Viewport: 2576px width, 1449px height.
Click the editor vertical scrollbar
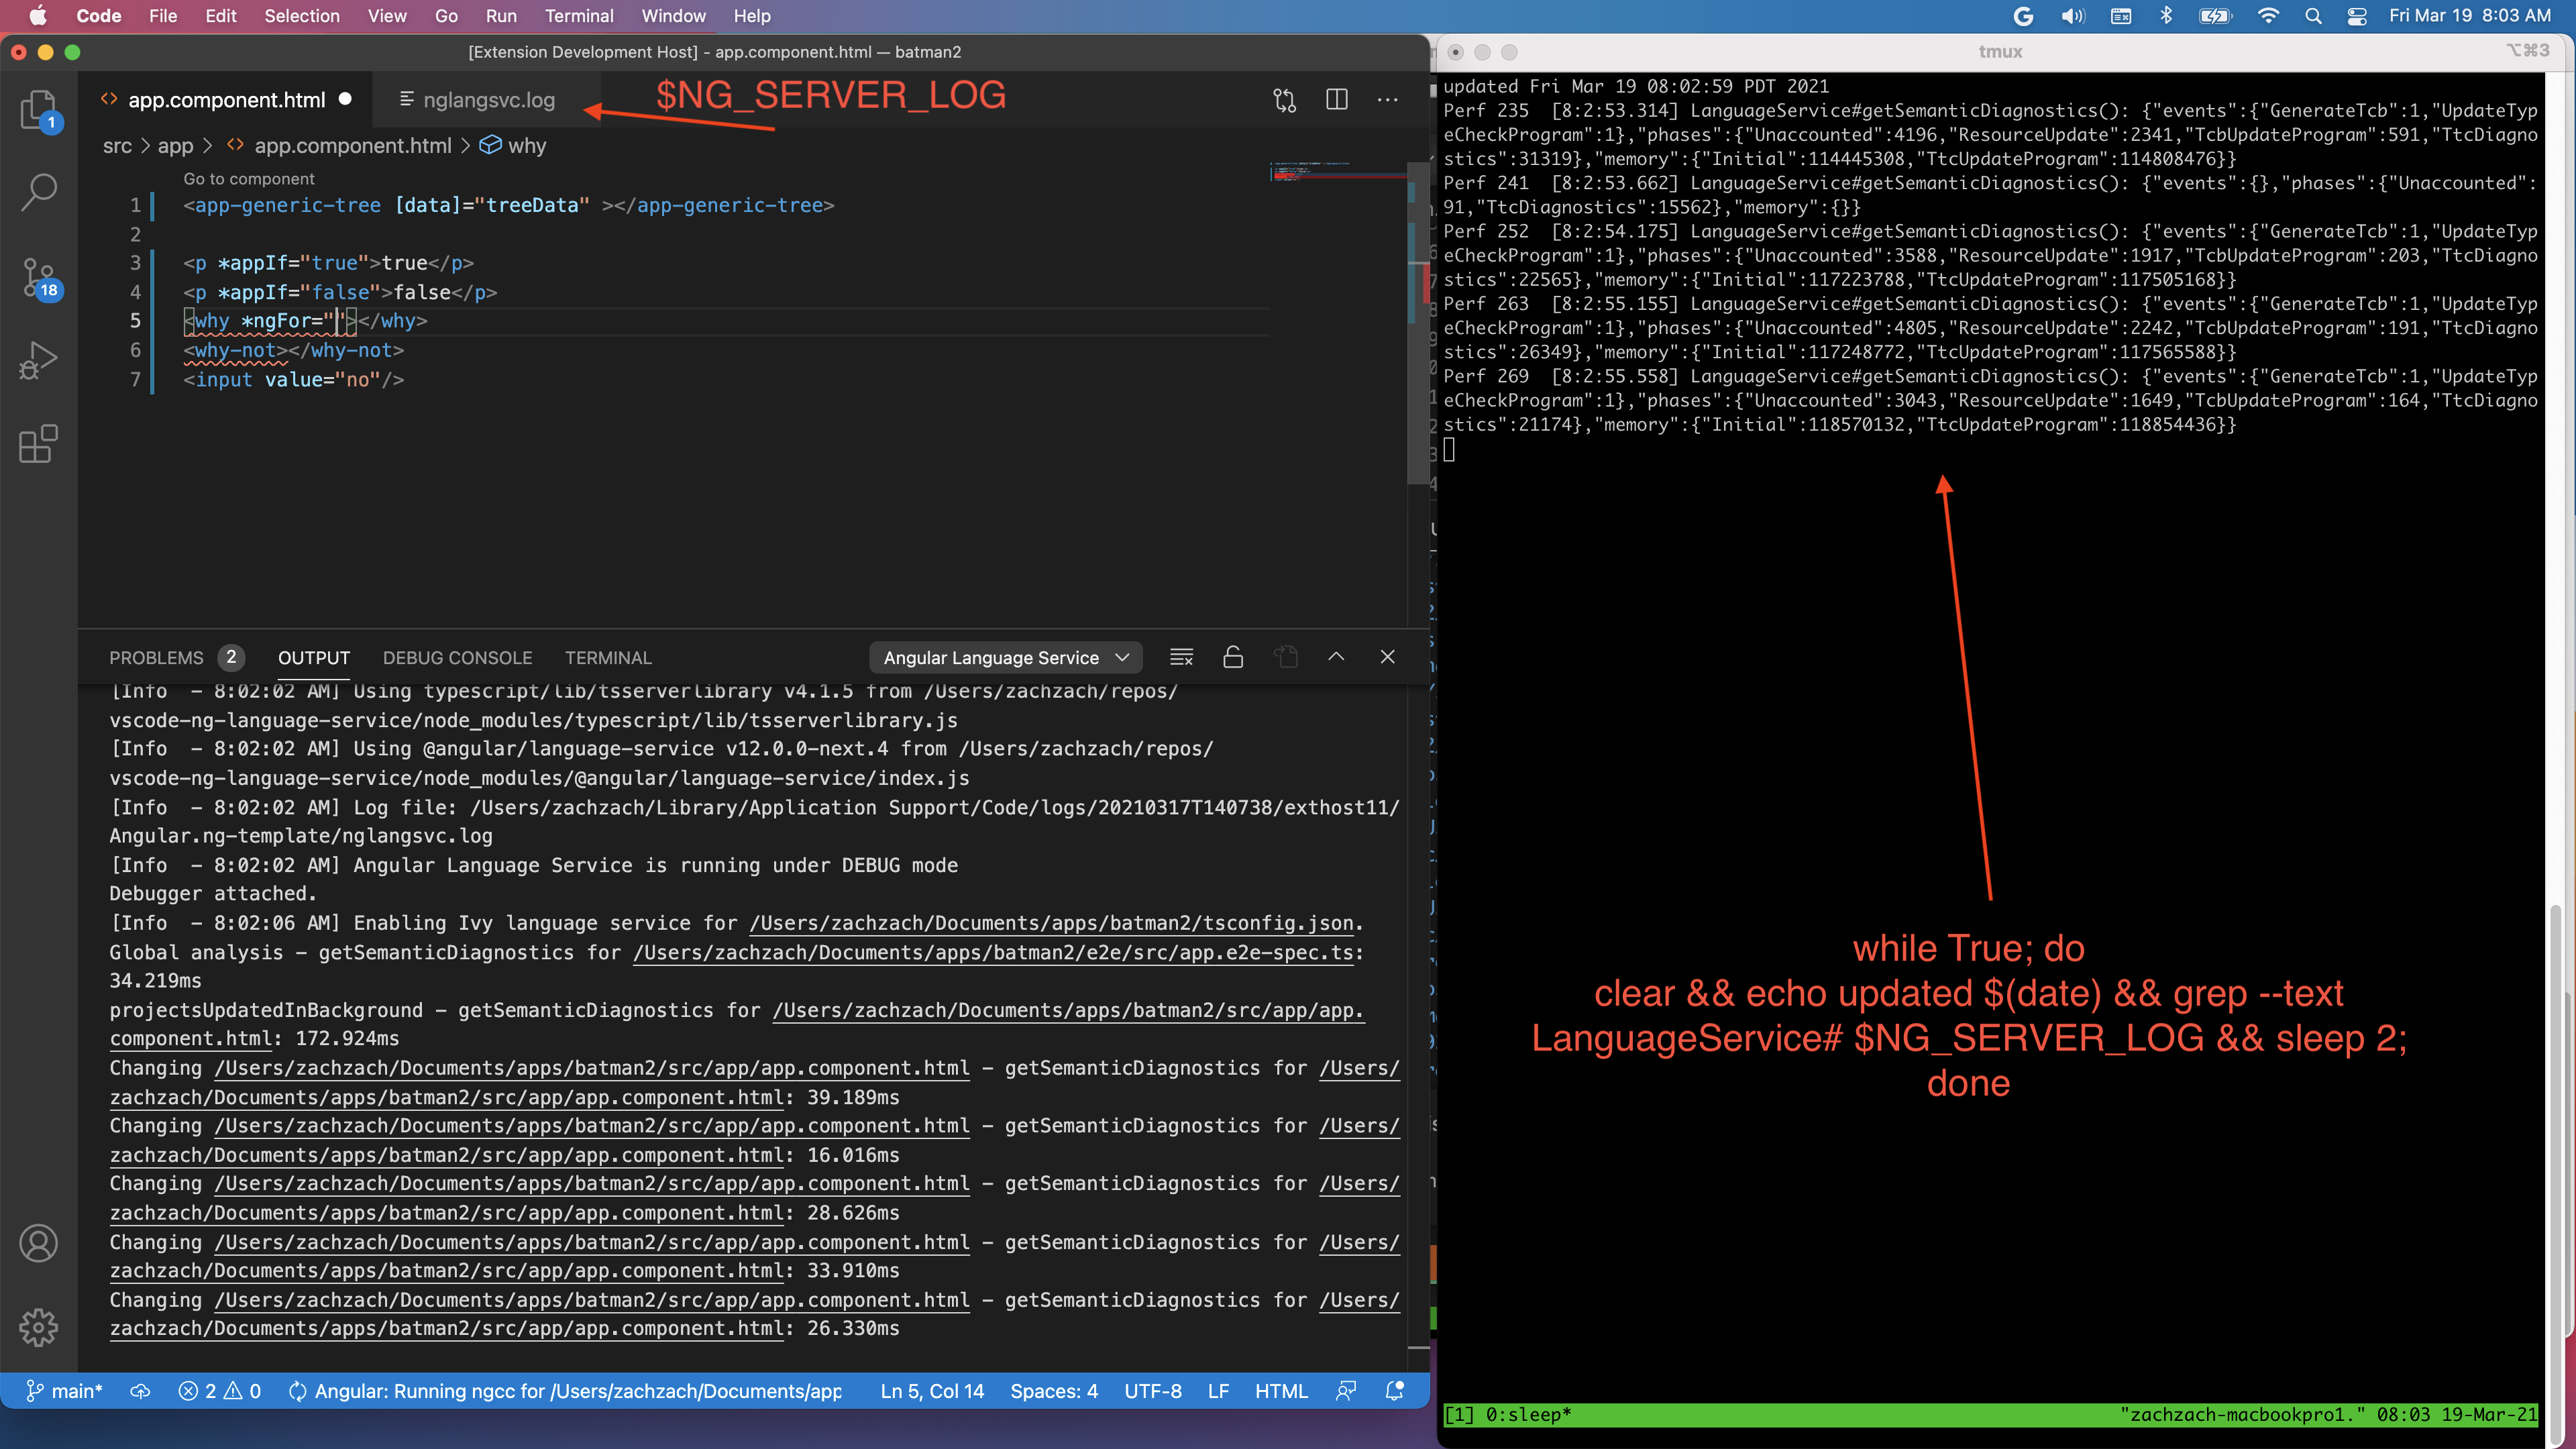pos(1418,324)
